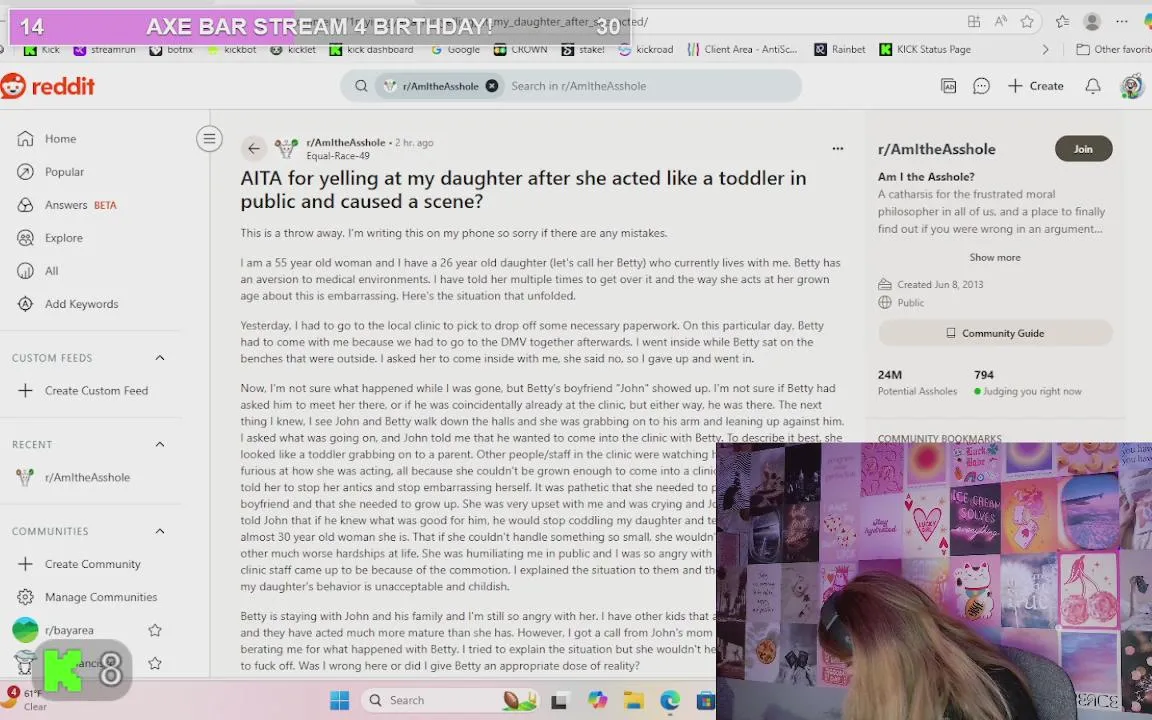Image resolution: width=1152 pixels, height=720 pixels.
Task: Add page to favorites star
Action: click(1027, 22)
